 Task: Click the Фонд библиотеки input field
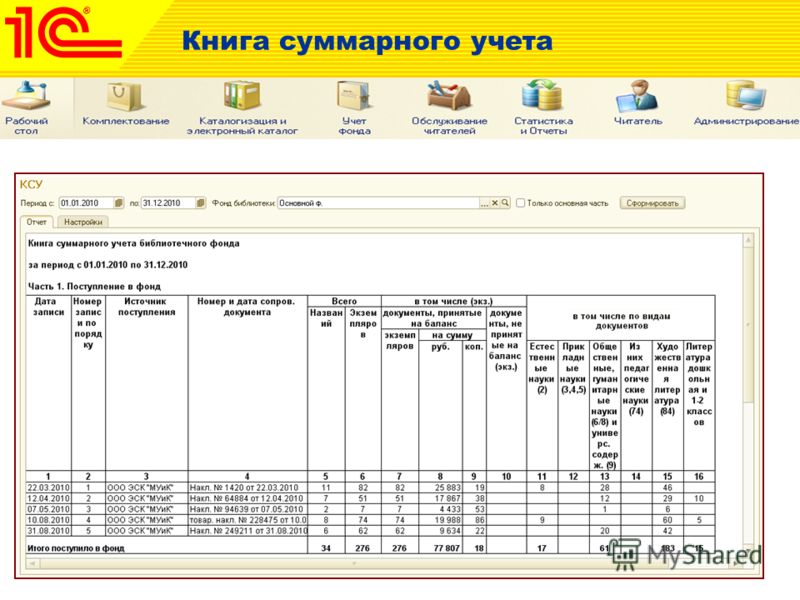(378, 203)
